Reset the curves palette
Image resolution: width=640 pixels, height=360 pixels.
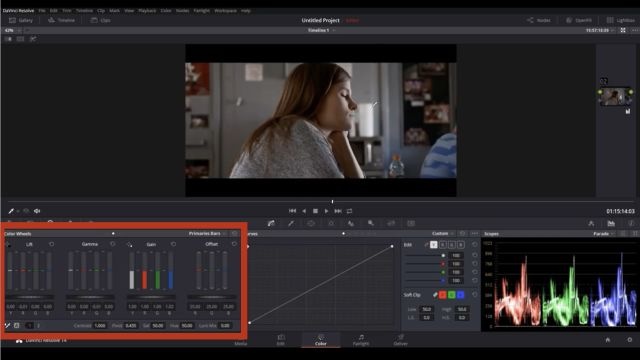click(x=462, y=233)
